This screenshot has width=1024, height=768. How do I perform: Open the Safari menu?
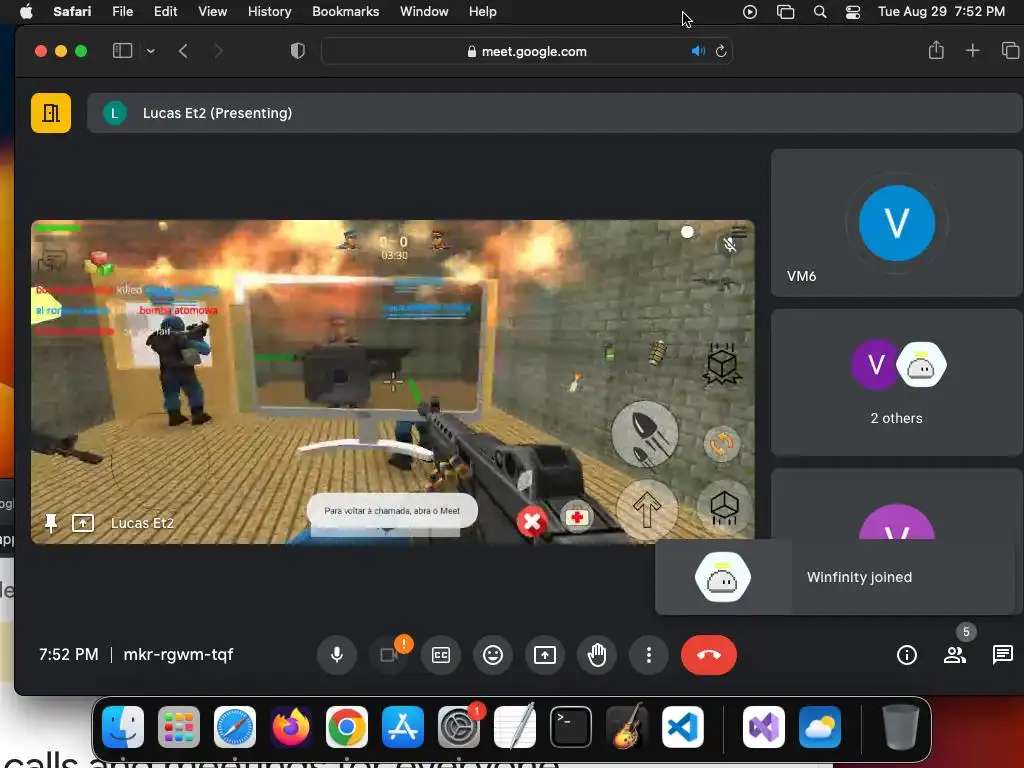(72, 12)
